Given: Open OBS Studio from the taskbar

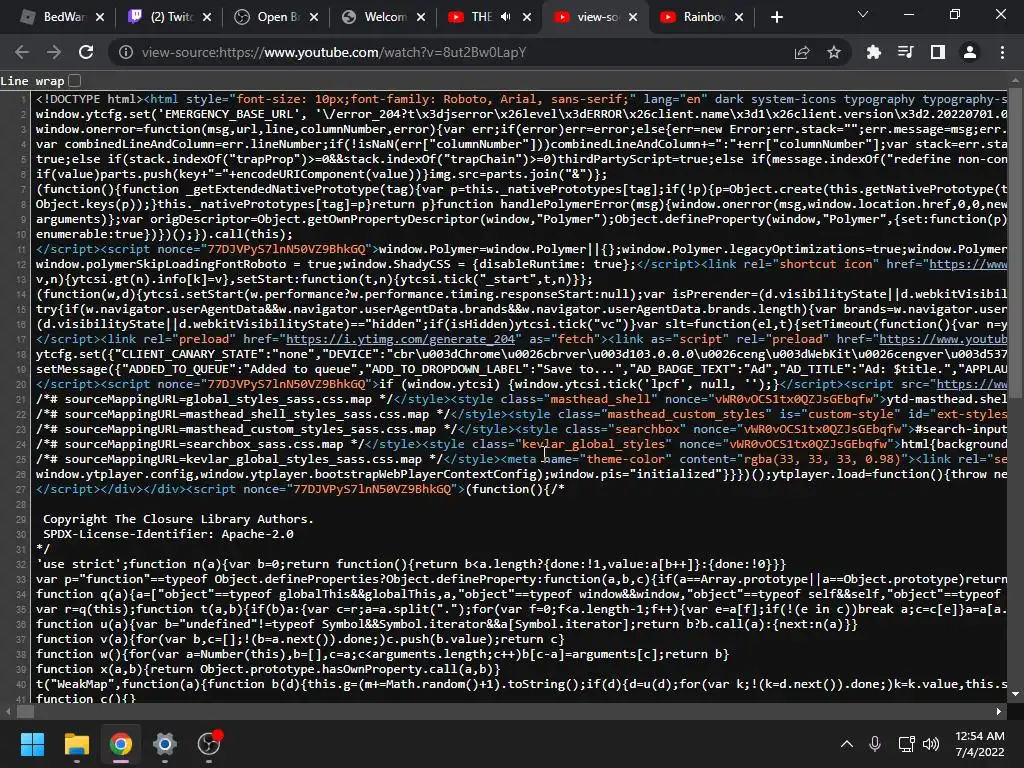Looking at the screenshot, I should pyautogui.click(x=209, y=744).
